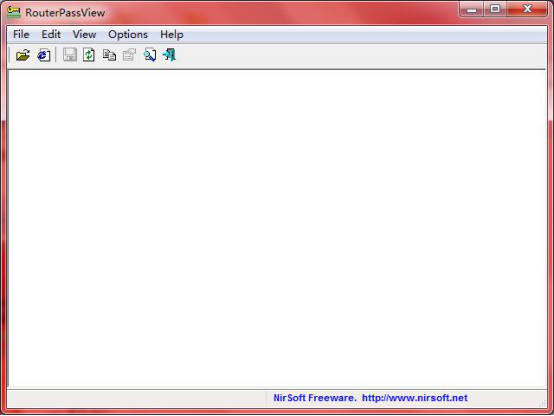
Task: Click the Open Router File folder icon
Action: pos(23,55)
